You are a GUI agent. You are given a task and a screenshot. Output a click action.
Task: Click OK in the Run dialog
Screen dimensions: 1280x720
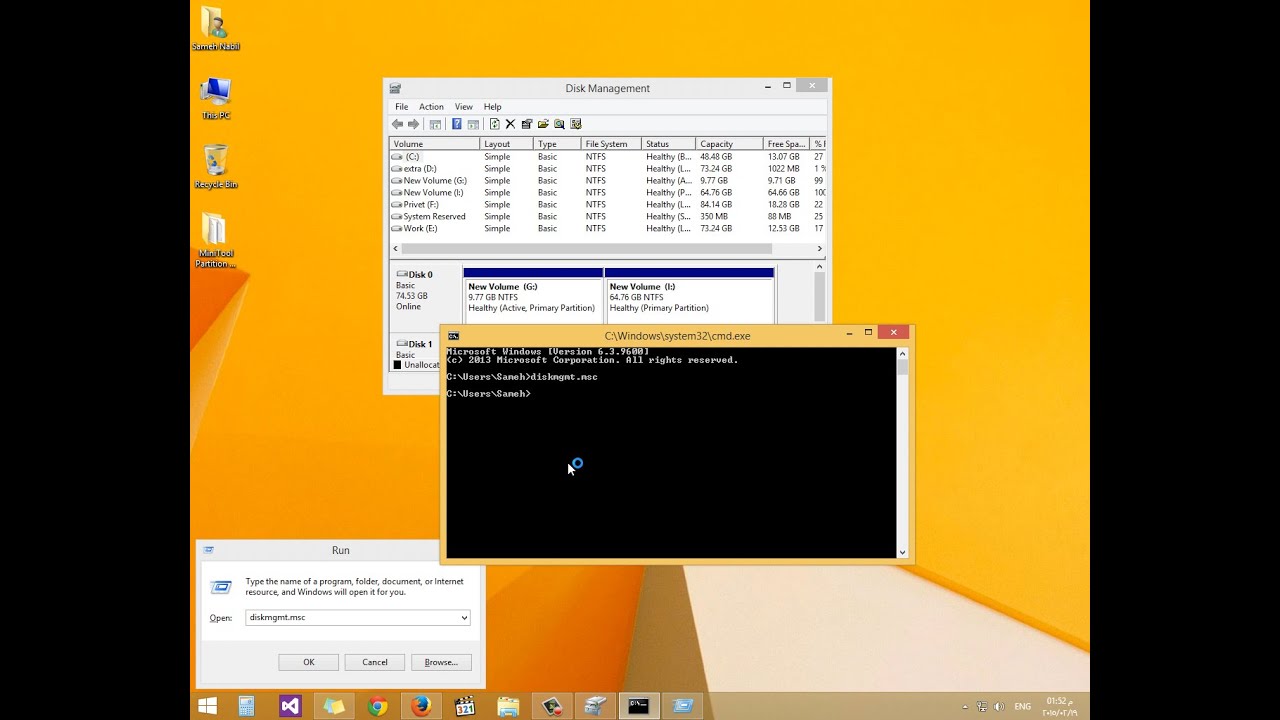point(309,662)
